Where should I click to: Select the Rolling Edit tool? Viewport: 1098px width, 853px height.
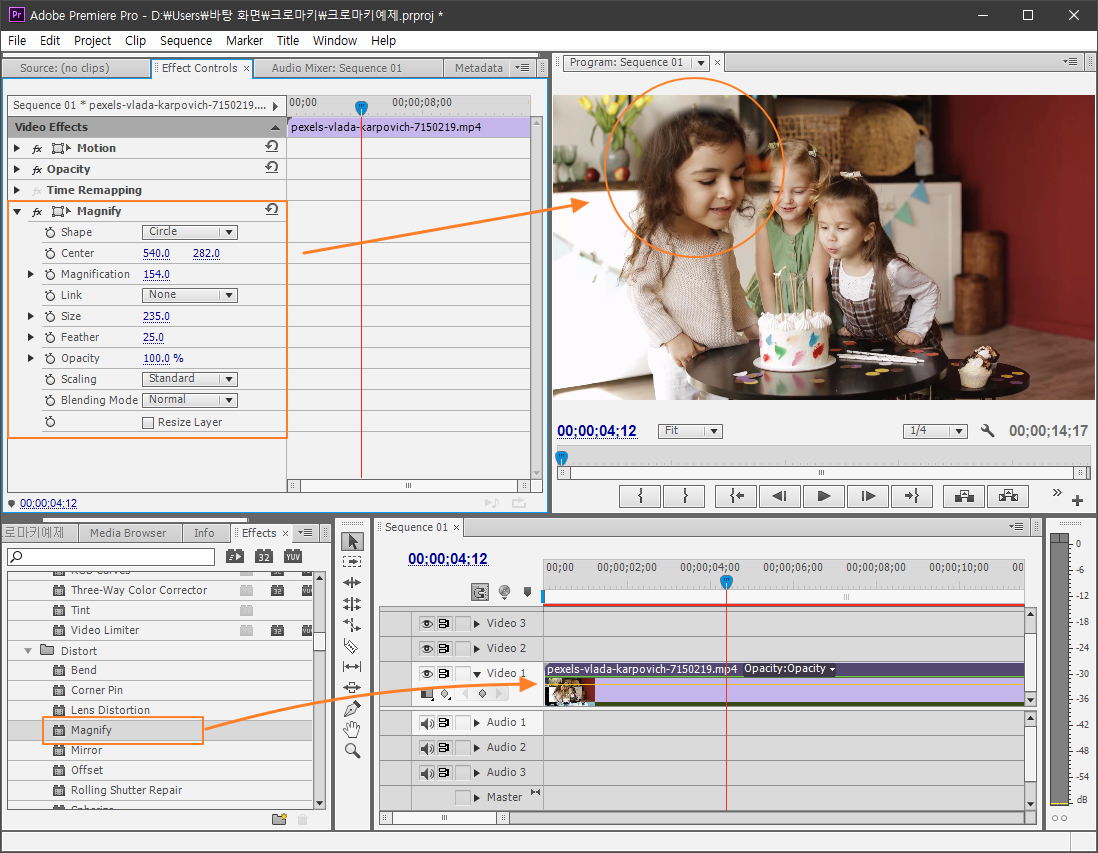click(x=352, y=604)
